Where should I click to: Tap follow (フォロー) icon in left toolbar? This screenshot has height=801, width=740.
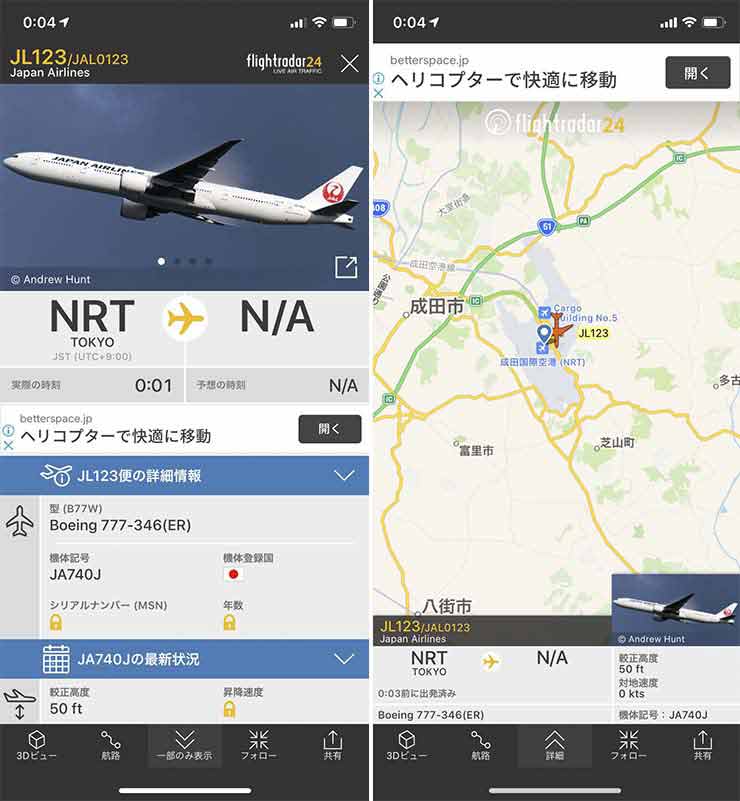(x=258, y=745)
